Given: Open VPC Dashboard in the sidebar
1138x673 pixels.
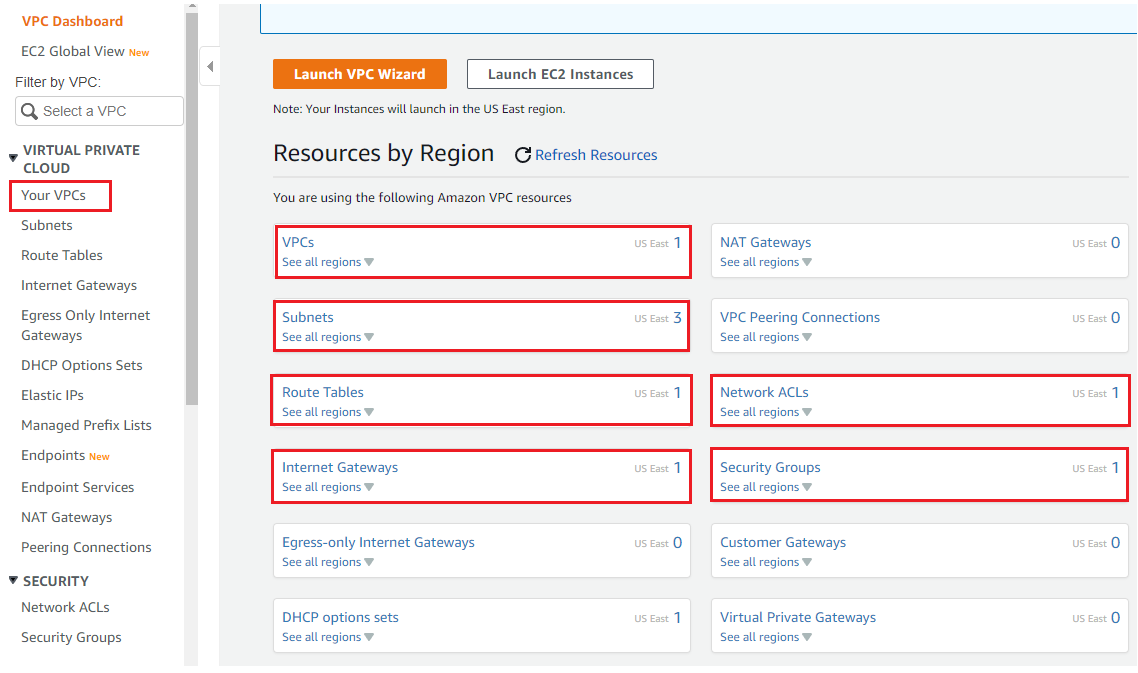Looking at the screenshot, I should click(x=72, y=21).
